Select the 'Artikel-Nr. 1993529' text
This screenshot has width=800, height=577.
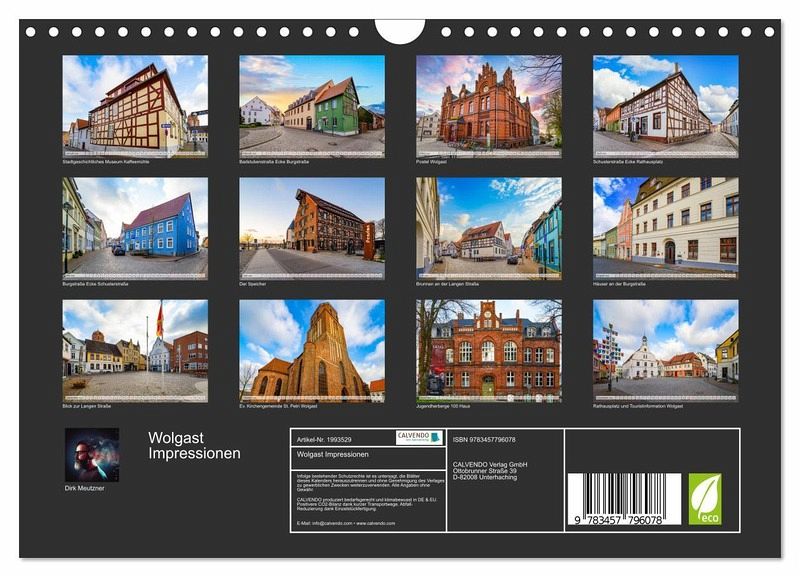coord(324,439)
